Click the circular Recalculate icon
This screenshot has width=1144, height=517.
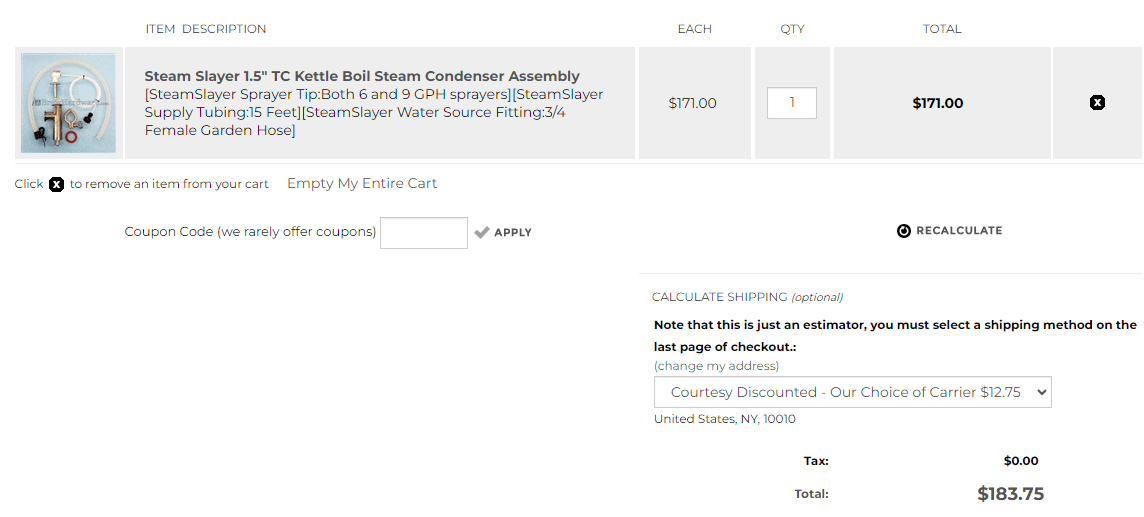tap(904, 231)
